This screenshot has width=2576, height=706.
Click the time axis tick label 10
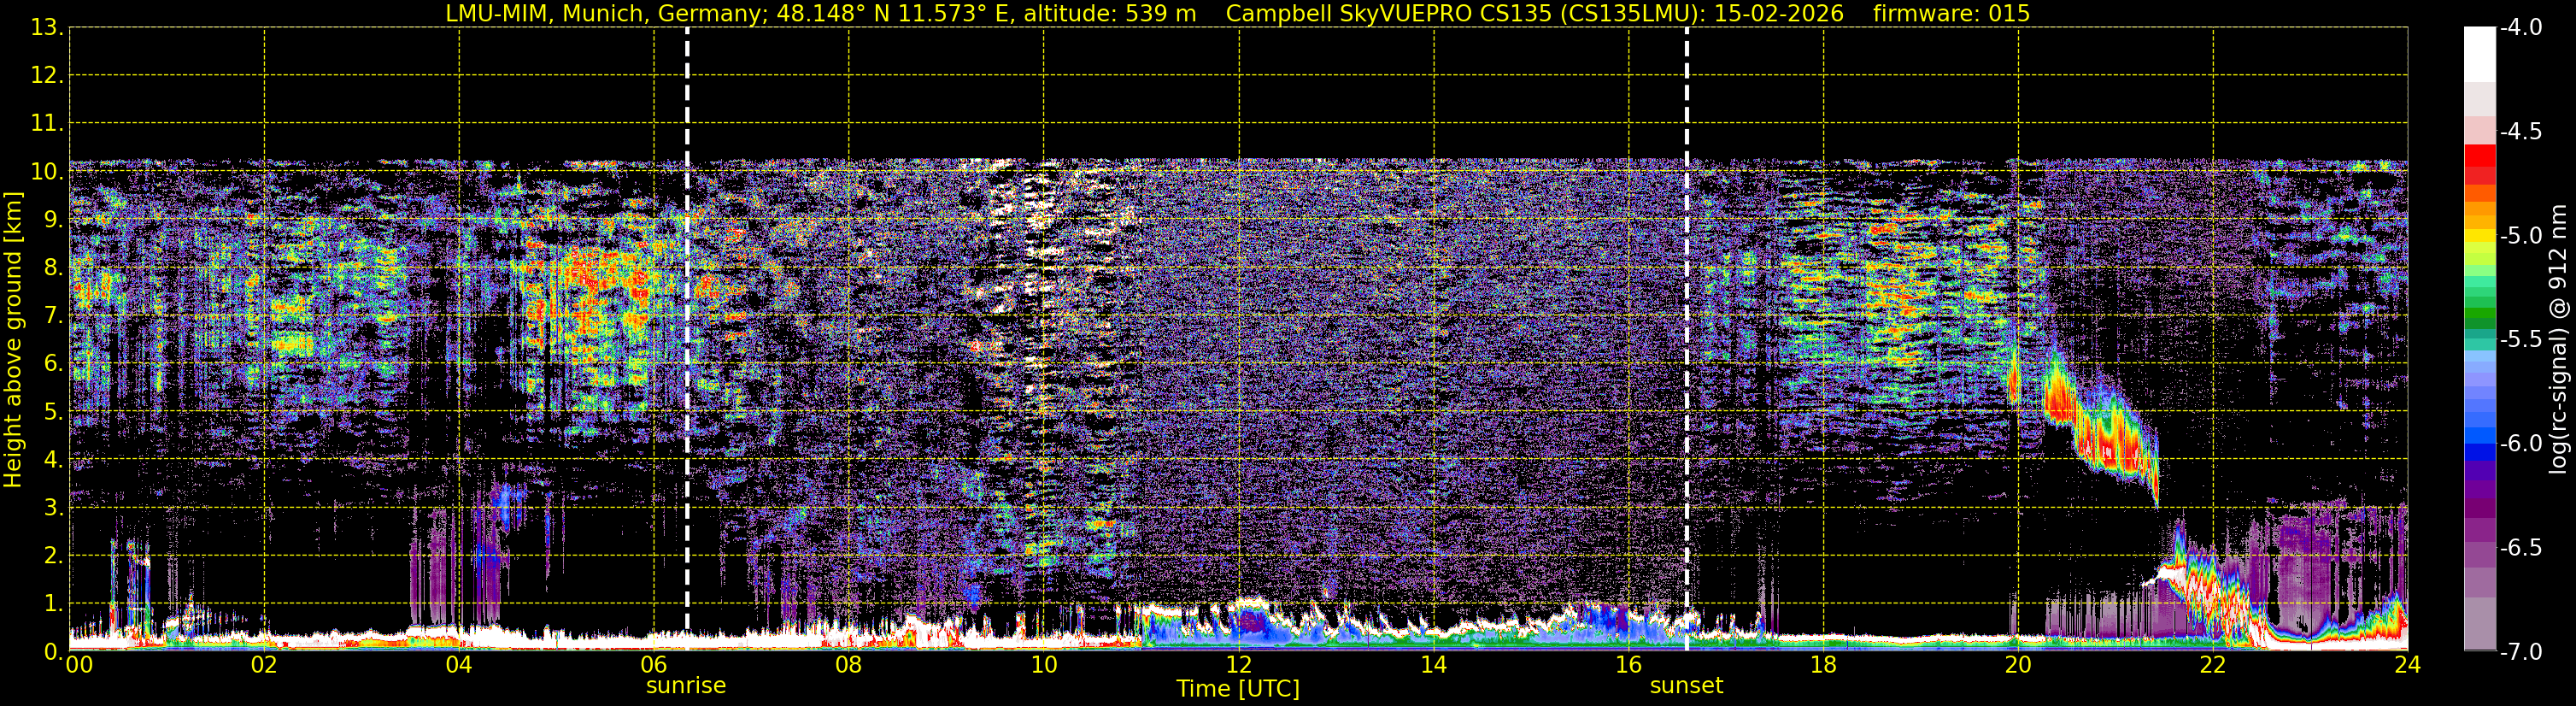[1044, 665]
